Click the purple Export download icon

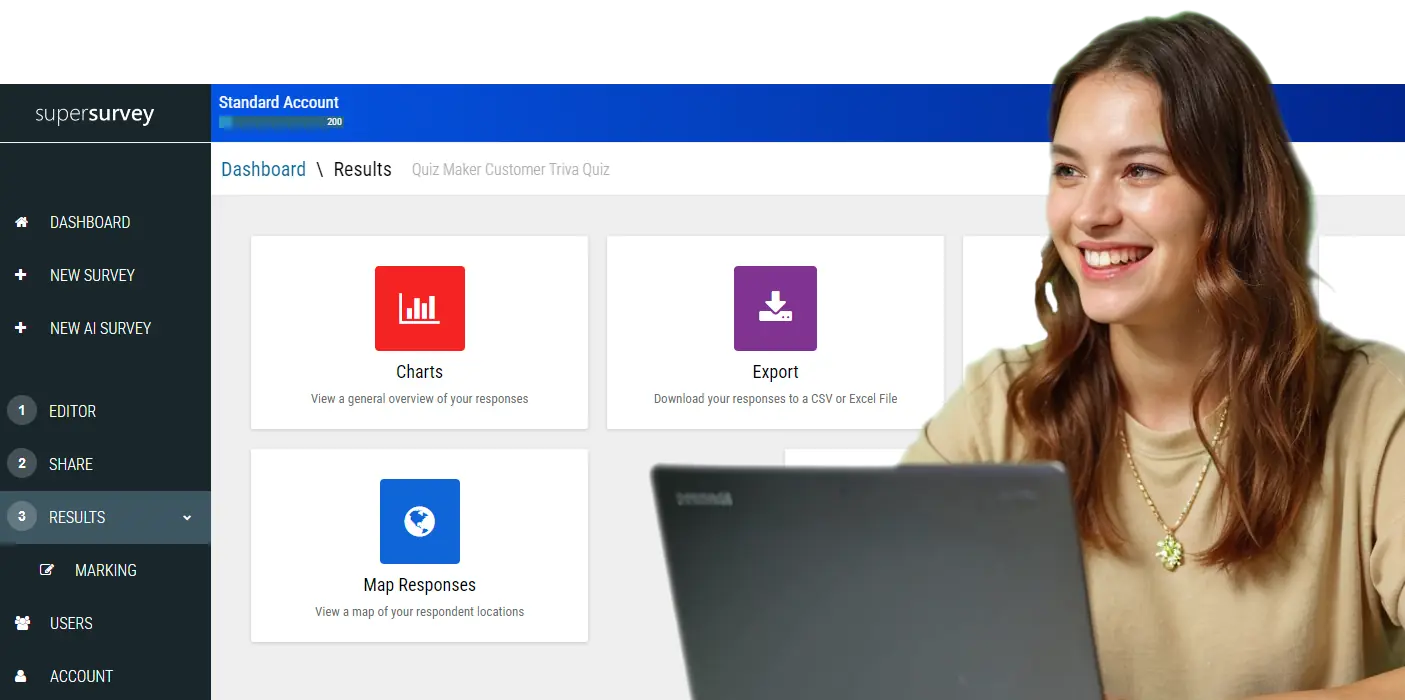click(775, 308)
